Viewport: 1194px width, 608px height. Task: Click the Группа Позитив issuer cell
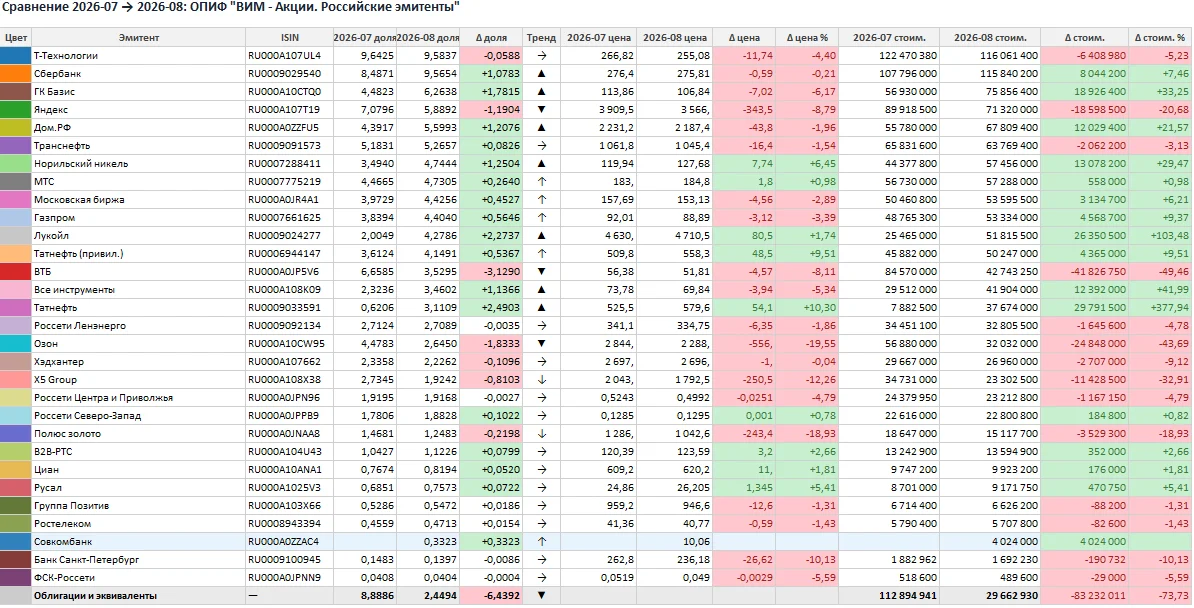[139, 506]
